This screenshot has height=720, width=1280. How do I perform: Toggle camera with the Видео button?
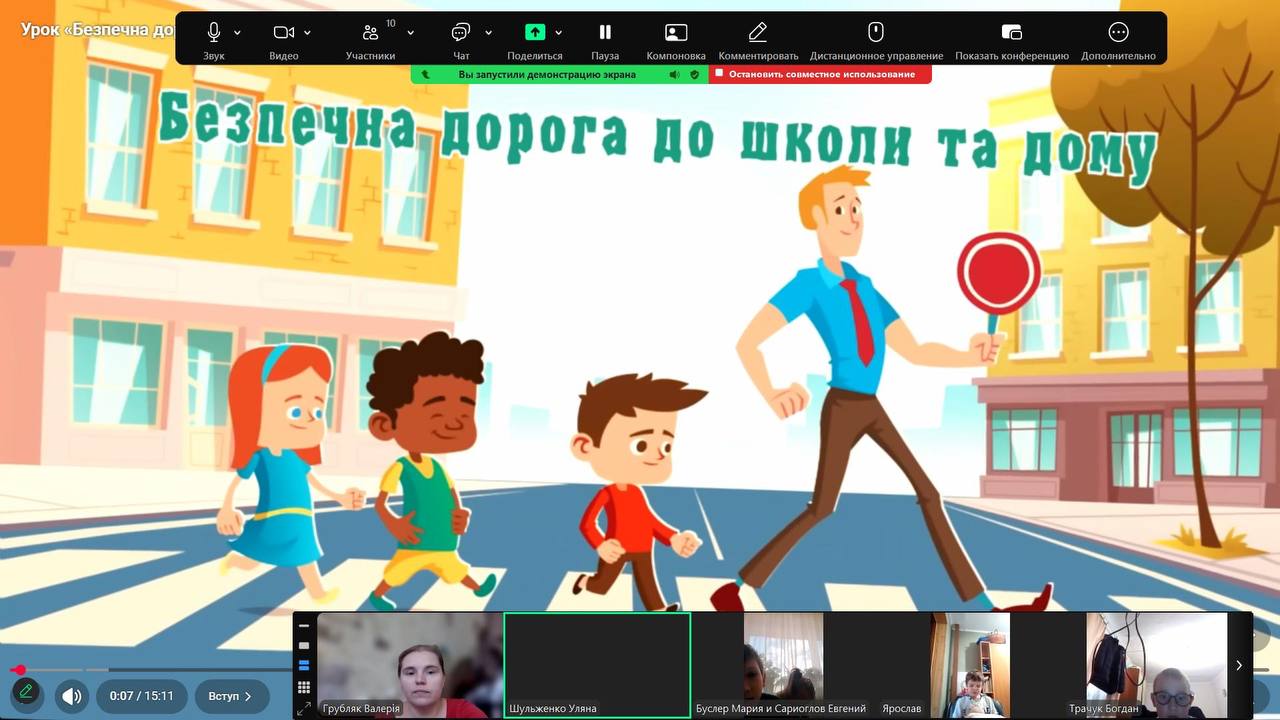283,33
